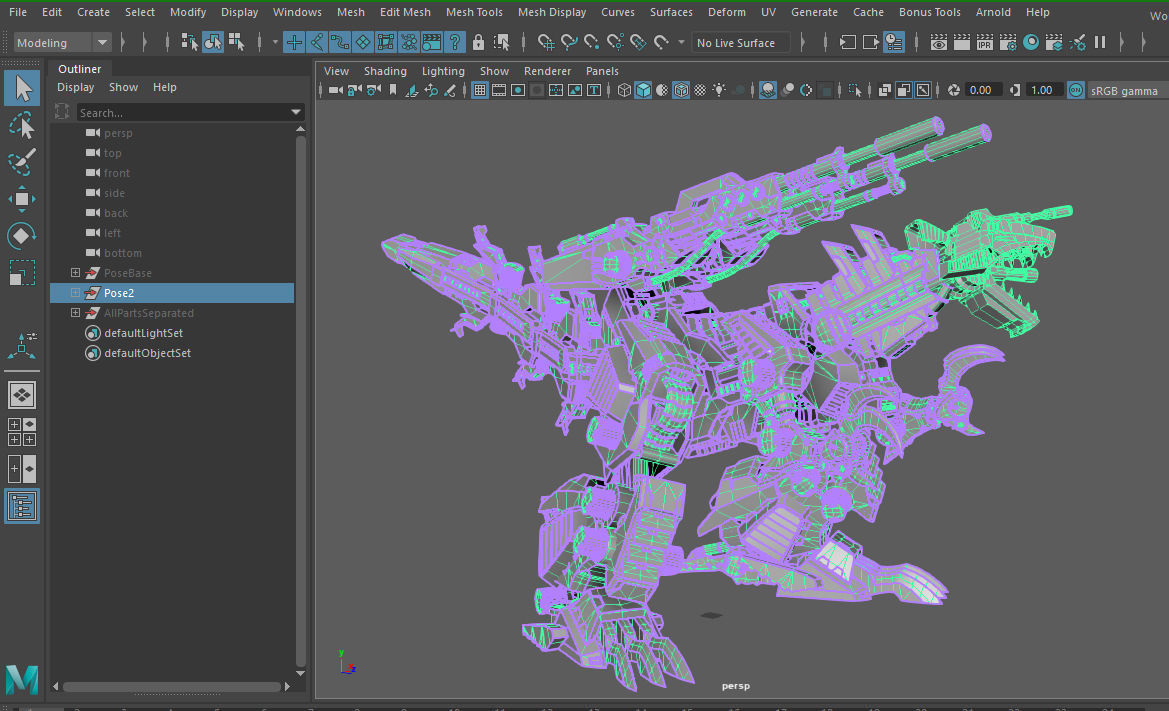Click the Select camera icon in viewport
This screenshot has height=711, width=1169.
pyautogui.click(x=335, y=90)
